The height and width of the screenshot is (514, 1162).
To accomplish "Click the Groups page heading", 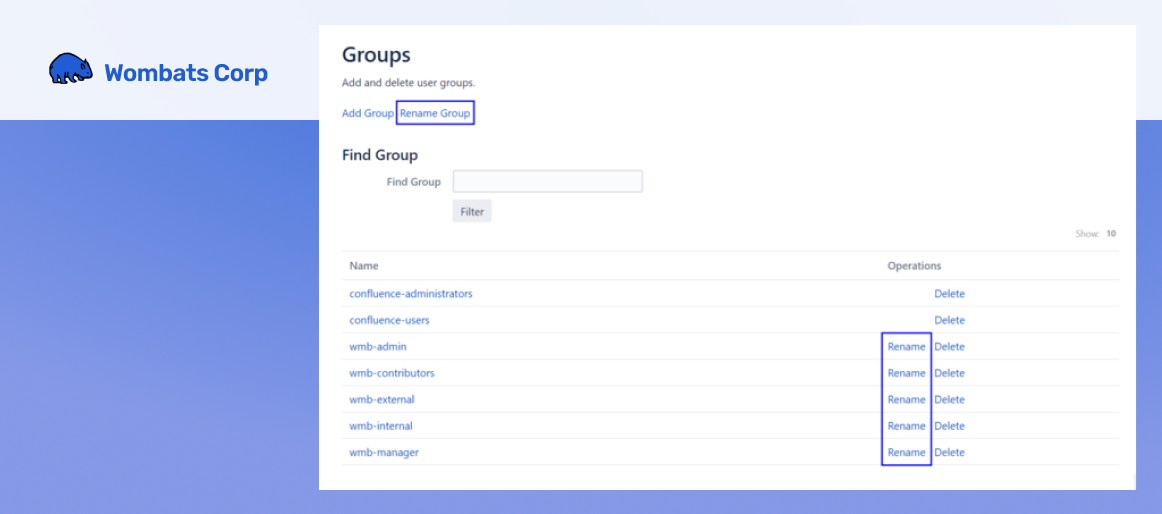I will click(x=376, y=55).
